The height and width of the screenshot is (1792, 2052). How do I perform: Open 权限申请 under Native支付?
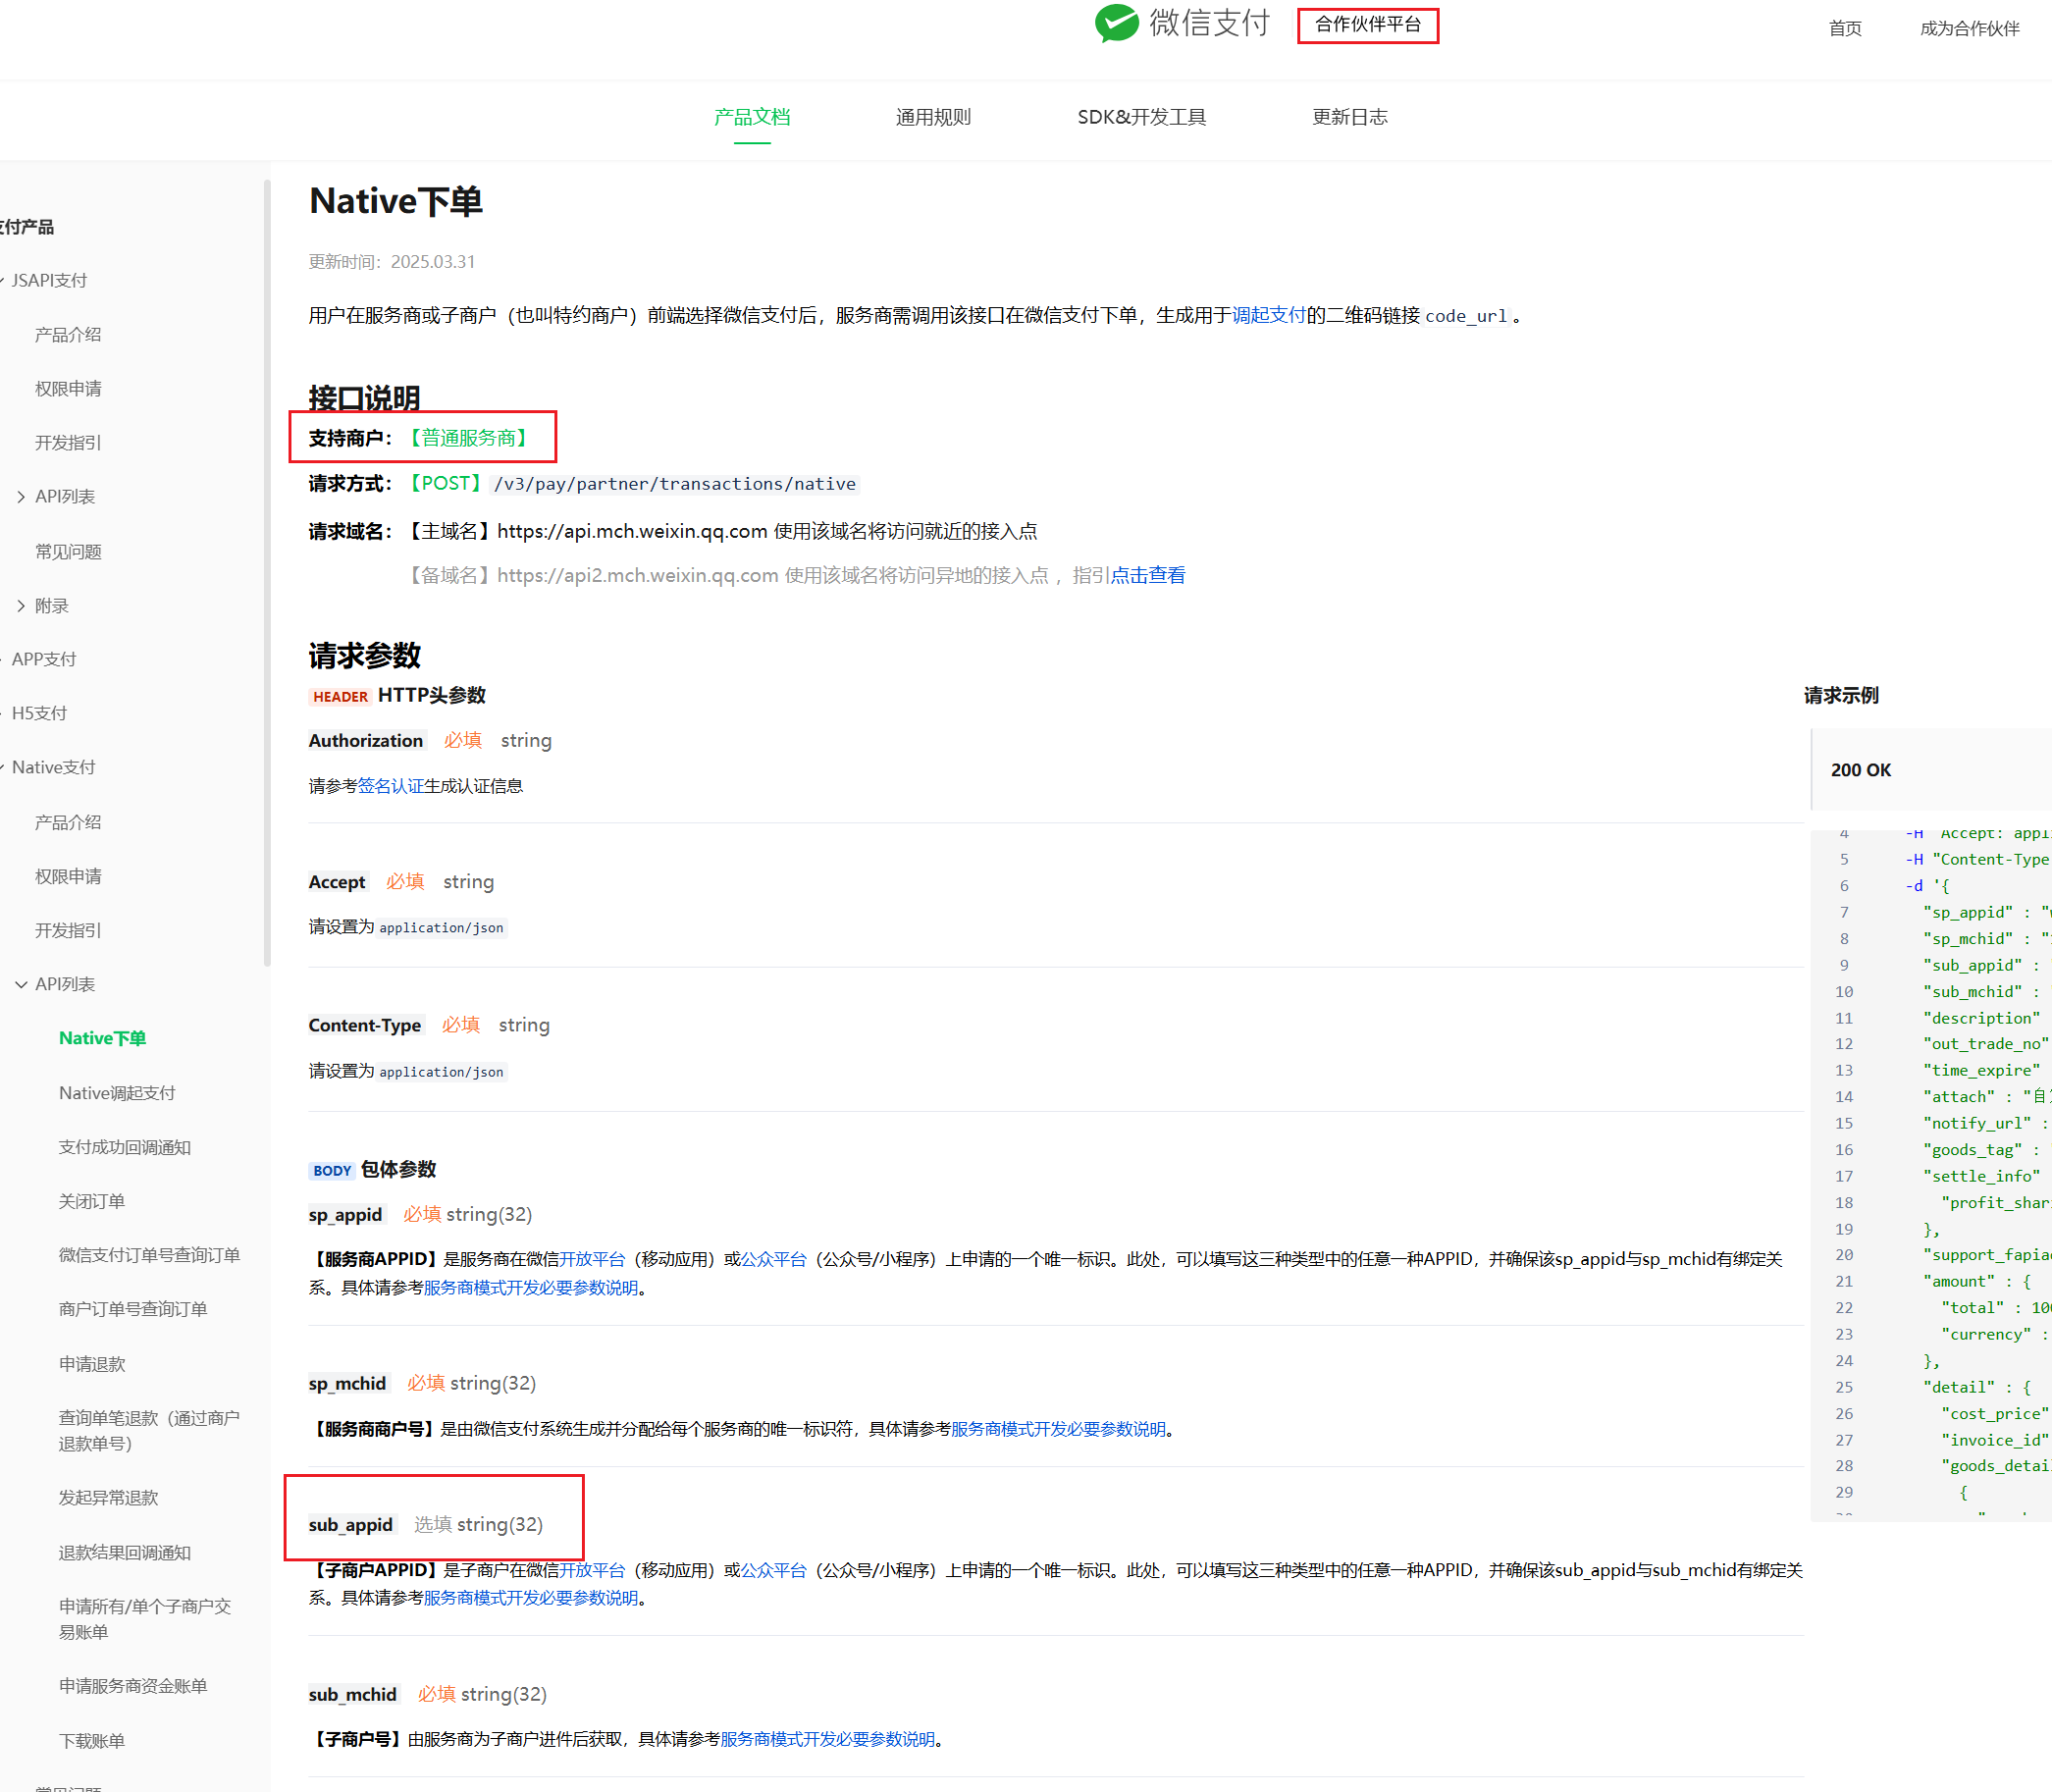tap(68, 876)
